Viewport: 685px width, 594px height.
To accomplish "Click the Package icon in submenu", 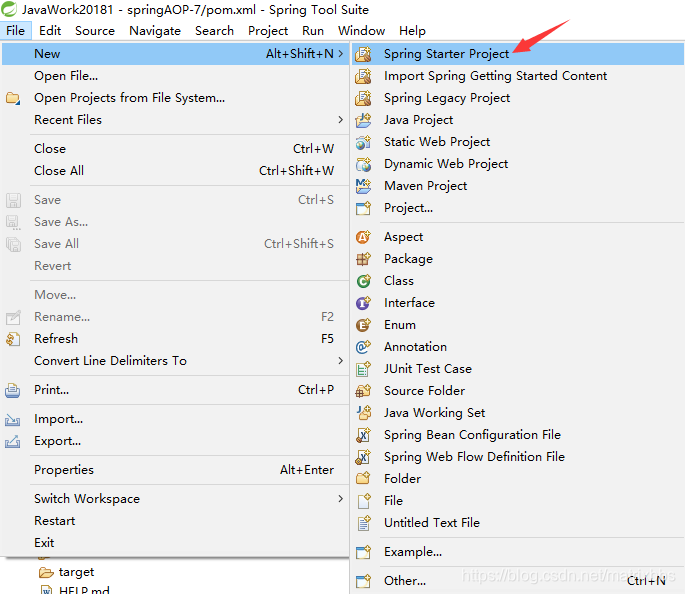I will pos(363,259).
